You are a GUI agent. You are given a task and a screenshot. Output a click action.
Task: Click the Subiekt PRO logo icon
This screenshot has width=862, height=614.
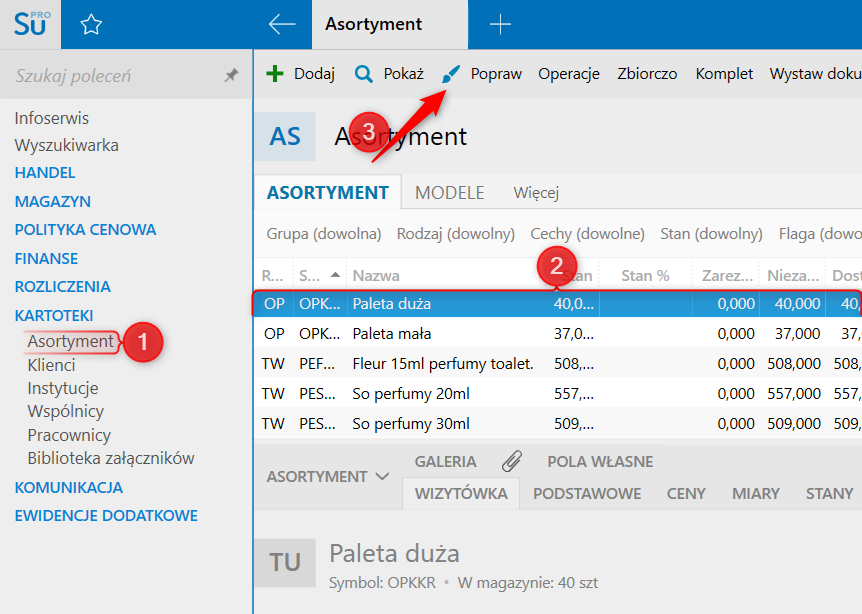[30, 24]
